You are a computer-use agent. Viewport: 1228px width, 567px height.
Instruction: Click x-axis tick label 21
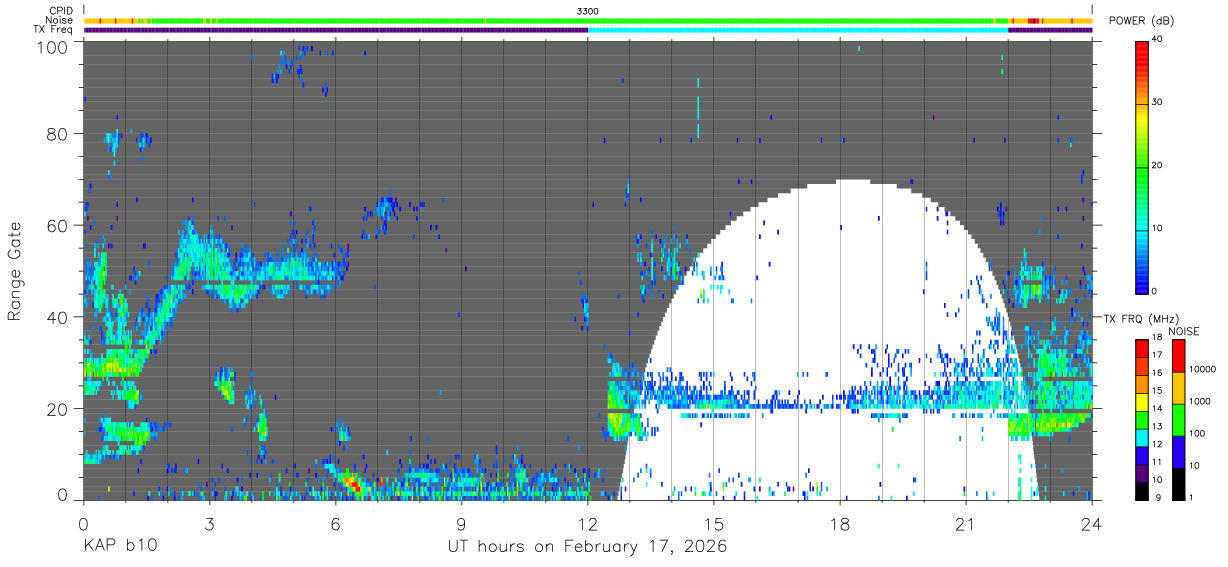tap(966, 524)
